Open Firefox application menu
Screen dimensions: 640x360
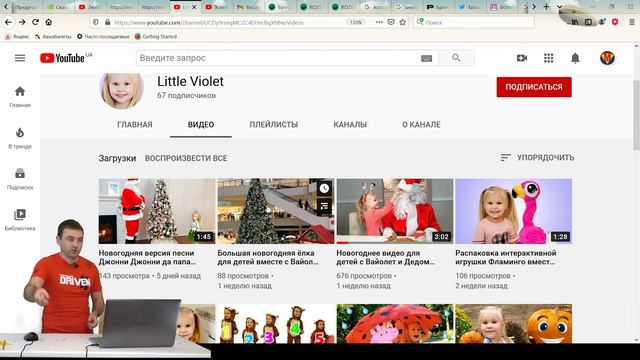coord(632,22)
